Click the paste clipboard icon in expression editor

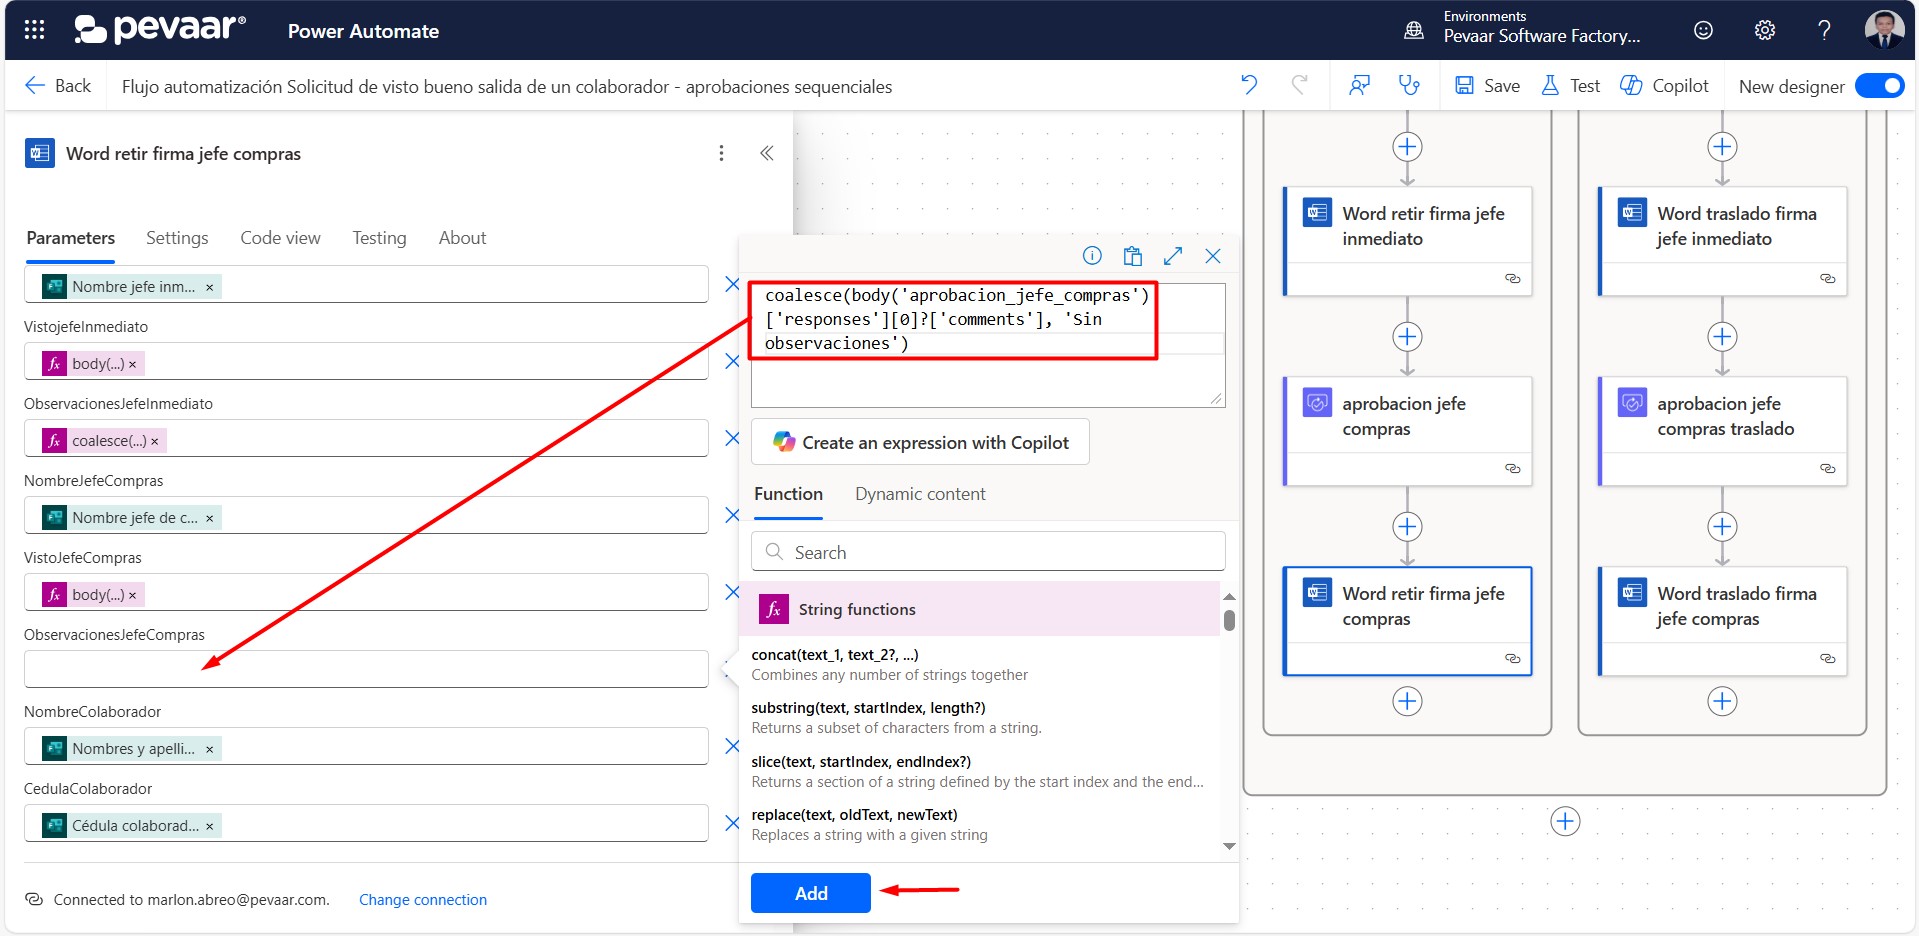pyautogui.click(x=1132, y=256)
